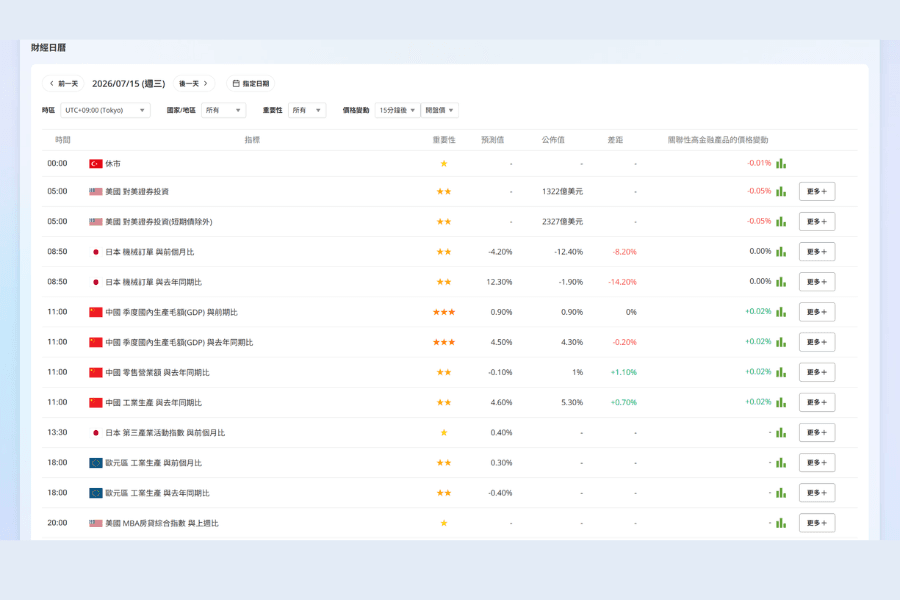Click the 預測值 column header

click(x=492, y=140)
